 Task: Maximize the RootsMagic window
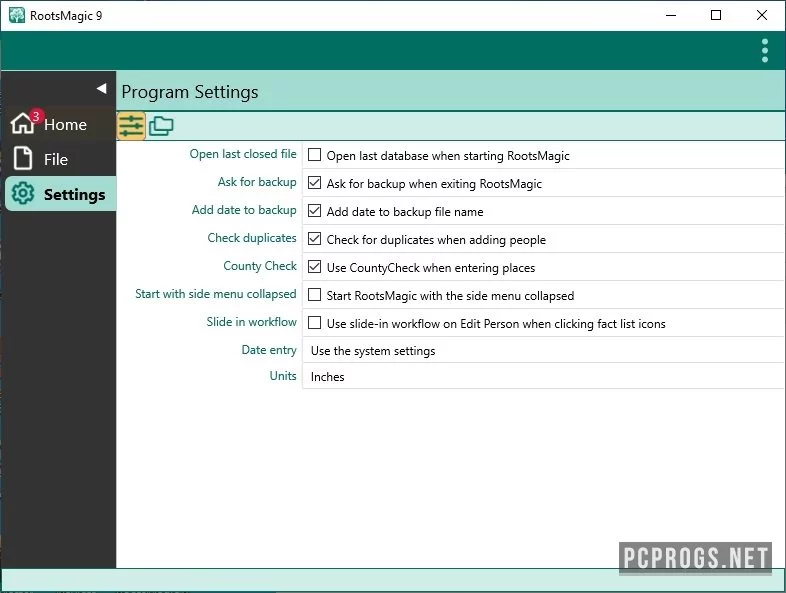pos(716,15)
